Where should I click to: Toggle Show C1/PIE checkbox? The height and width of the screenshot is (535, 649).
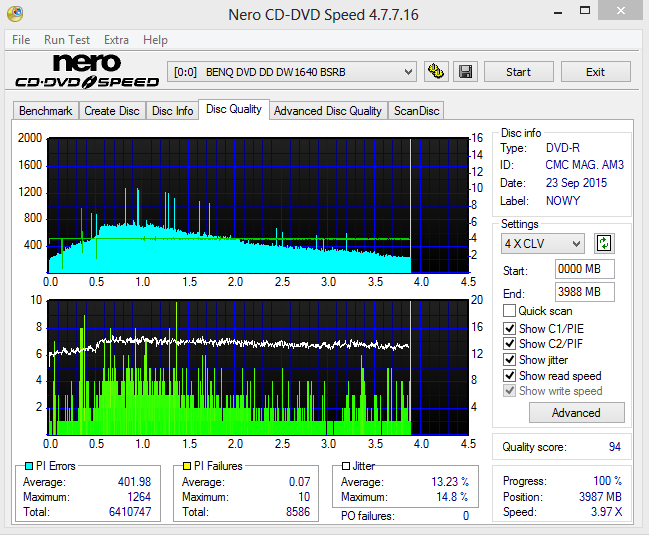[x=509, y=329]
